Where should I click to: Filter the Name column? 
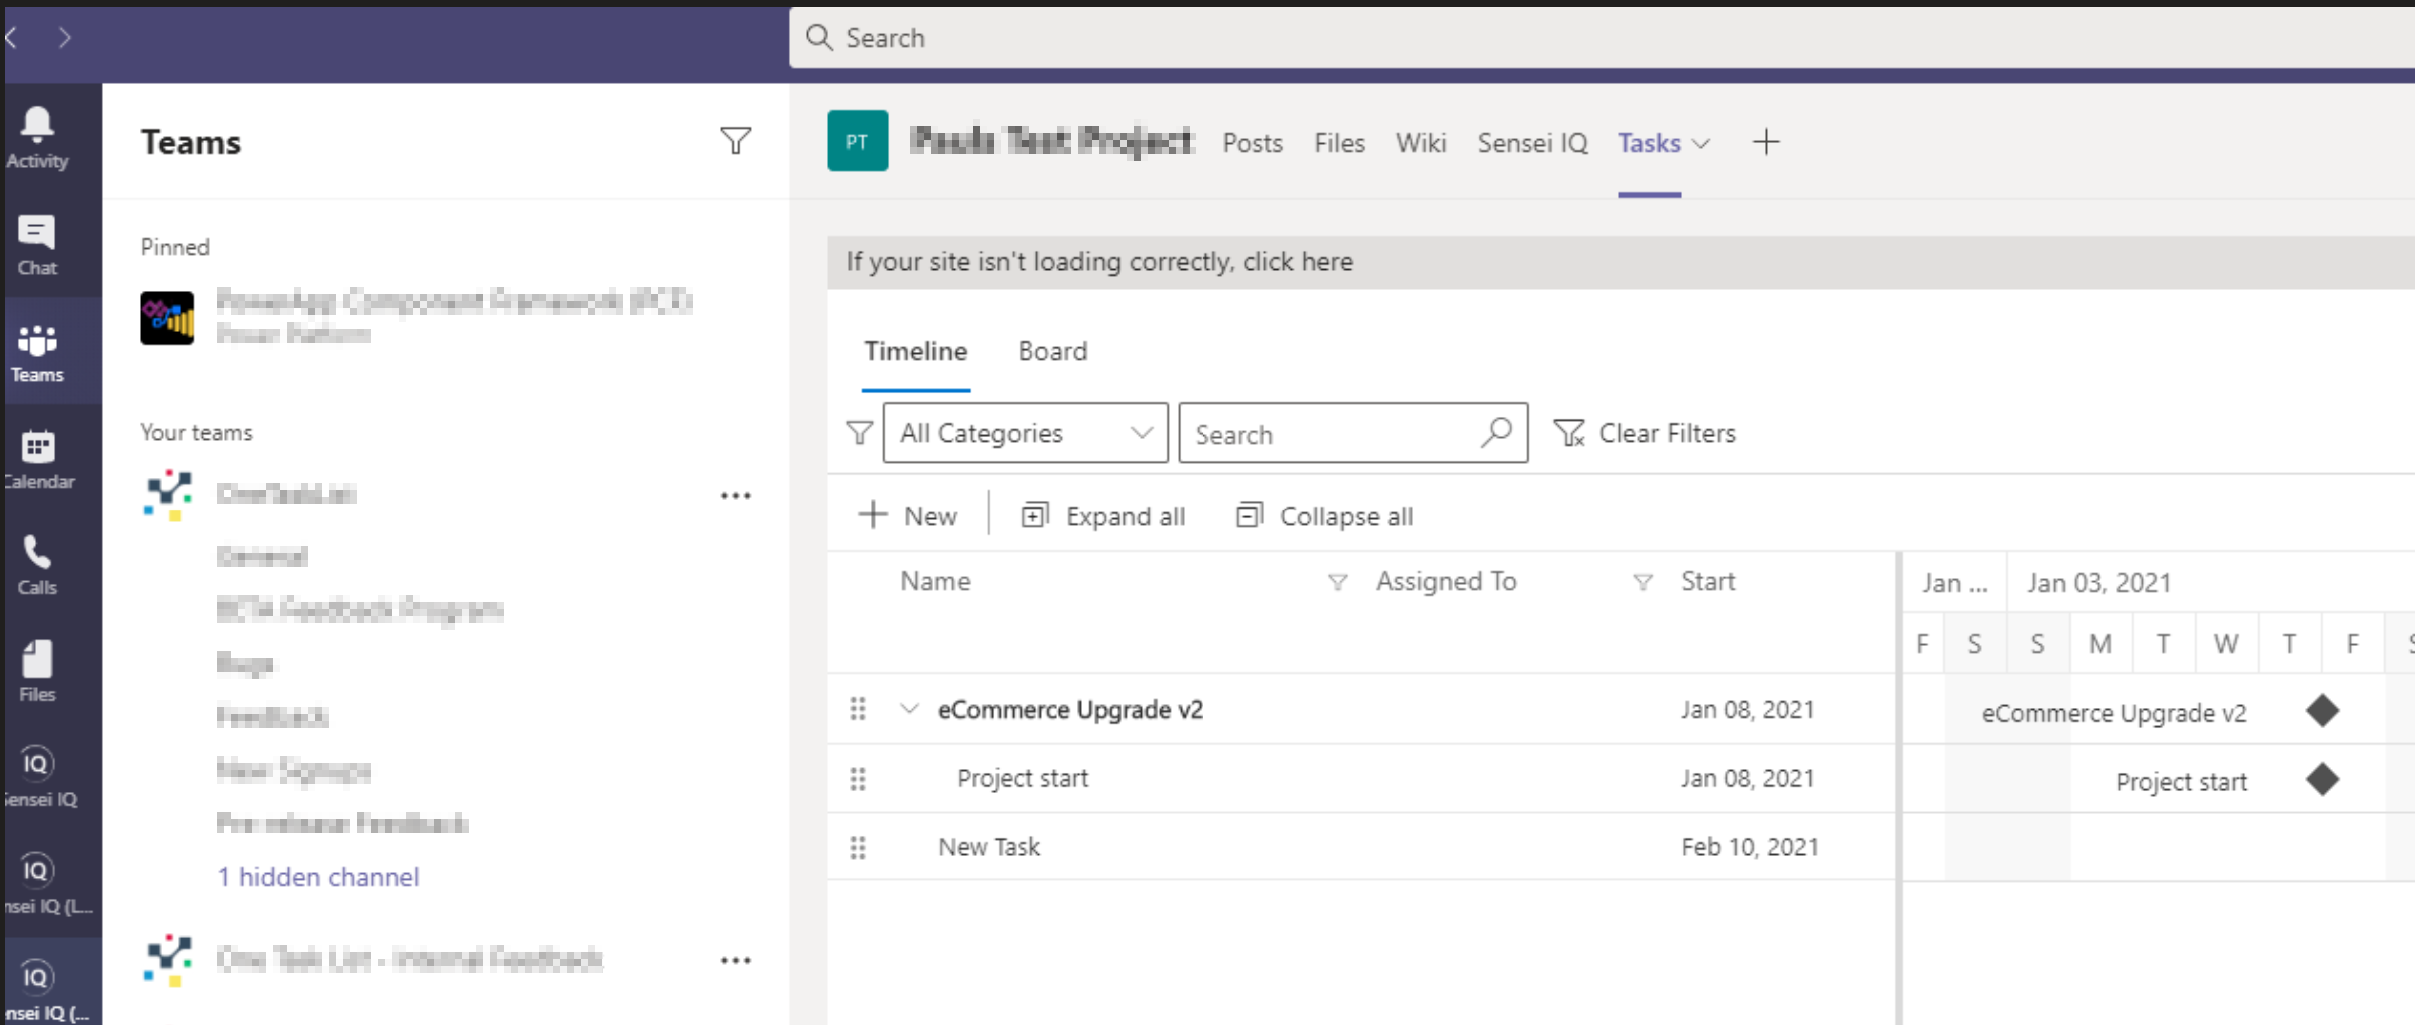(1337, 582)
